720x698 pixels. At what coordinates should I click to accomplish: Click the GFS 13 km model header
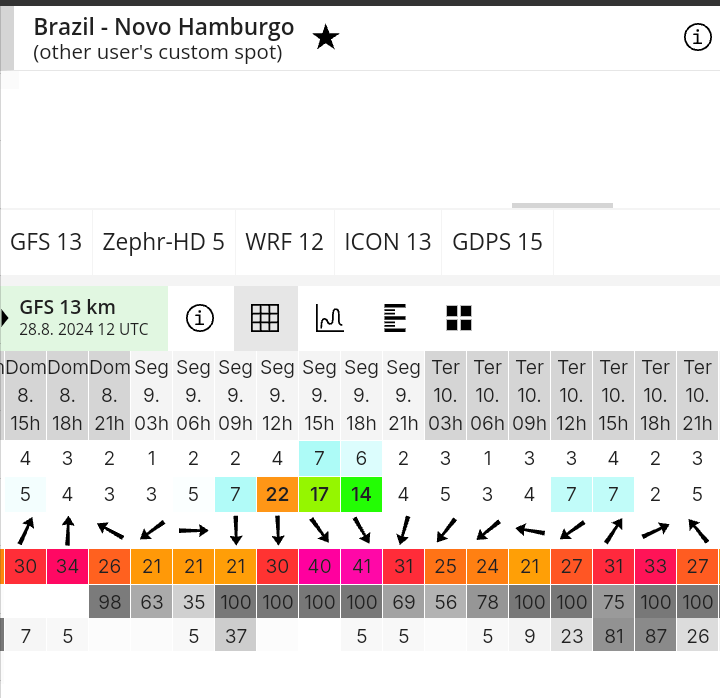[84, 318]
